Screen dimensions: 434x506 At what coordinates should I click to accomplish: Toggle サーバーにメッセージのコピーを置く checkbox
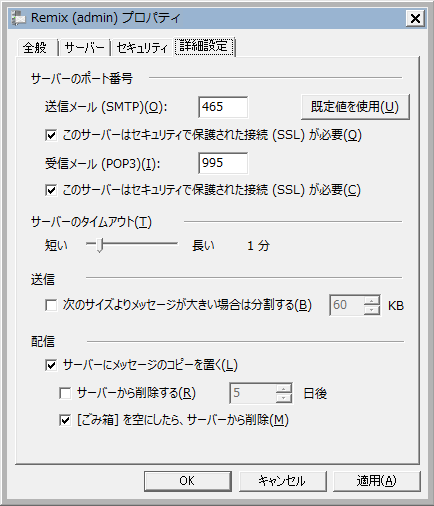point(51,365)
